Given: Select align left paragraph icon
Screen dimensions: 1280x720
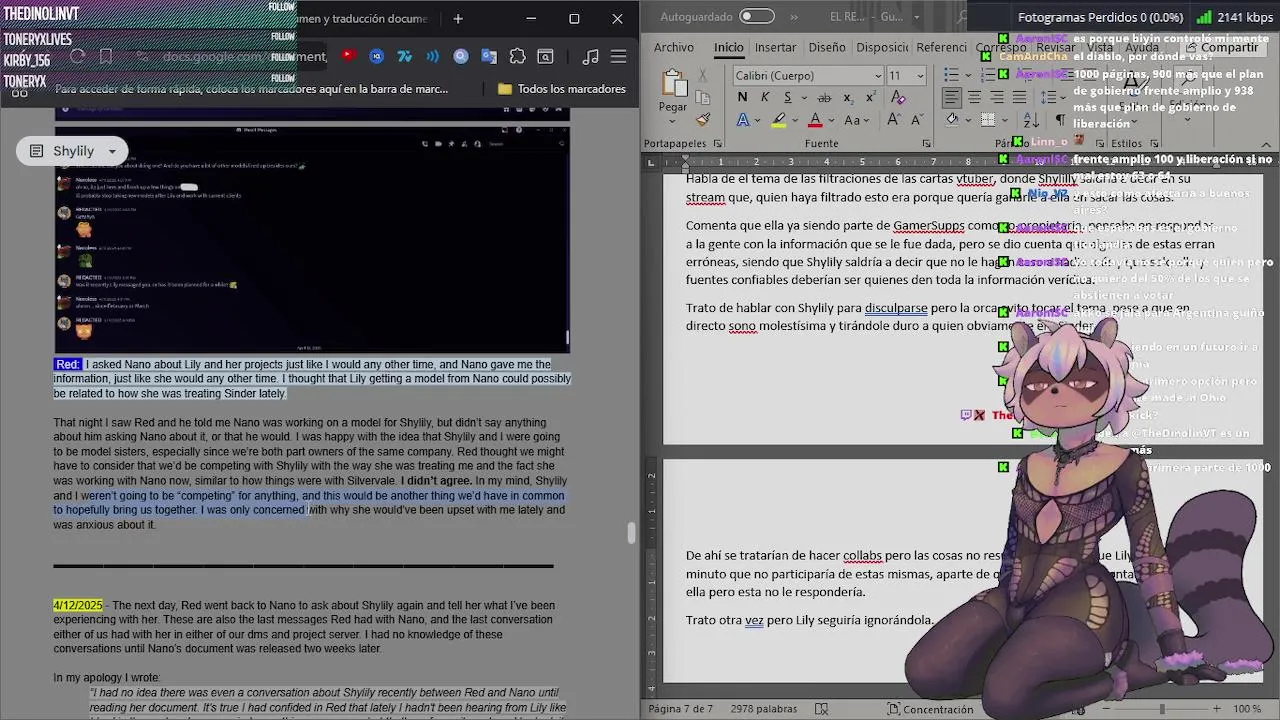Looking at the screenshot, I should click(x=951, y=97).
